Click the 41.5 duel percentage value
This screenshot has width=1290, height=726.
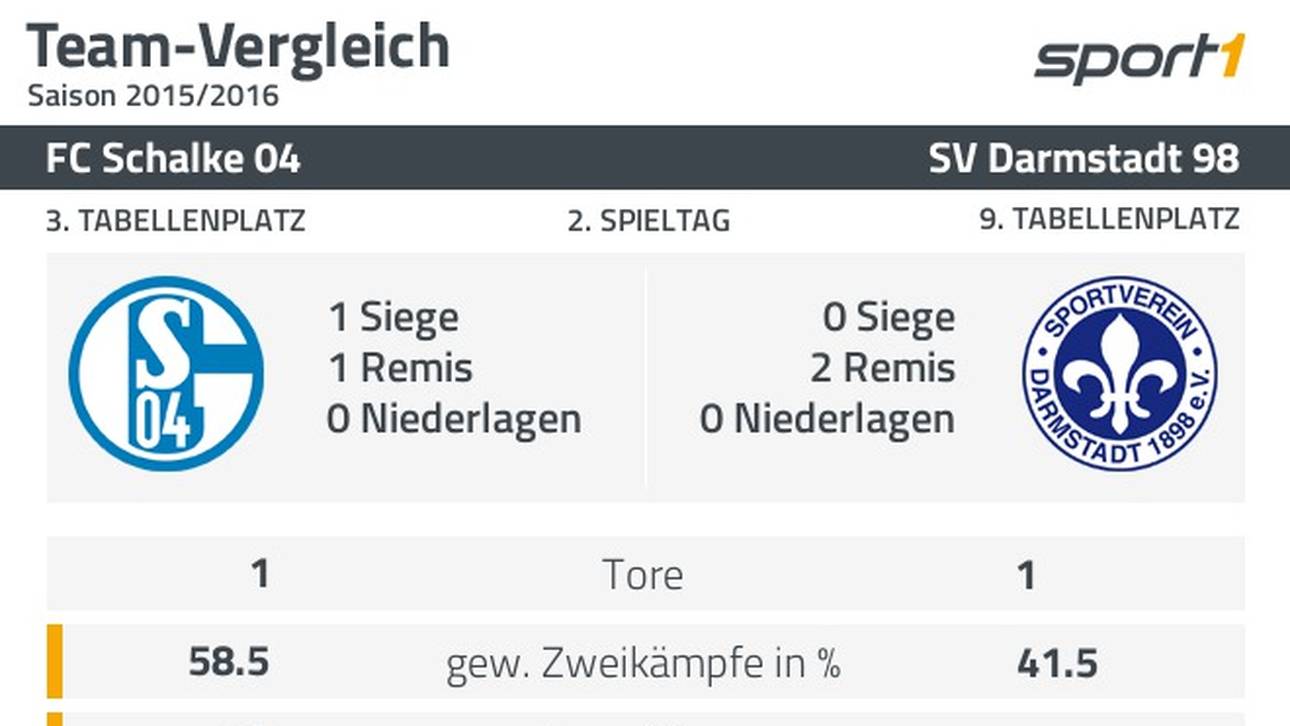1057,662
